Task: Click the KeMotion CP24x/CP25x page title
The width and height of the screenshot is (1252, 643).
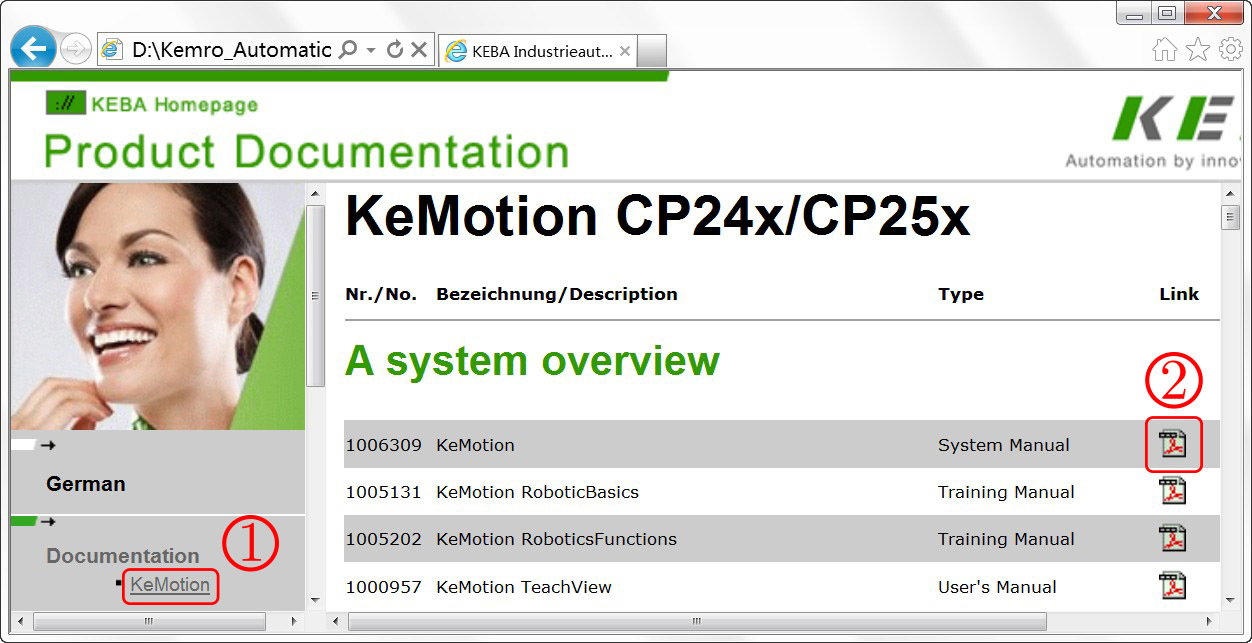Action: (657, 217)
